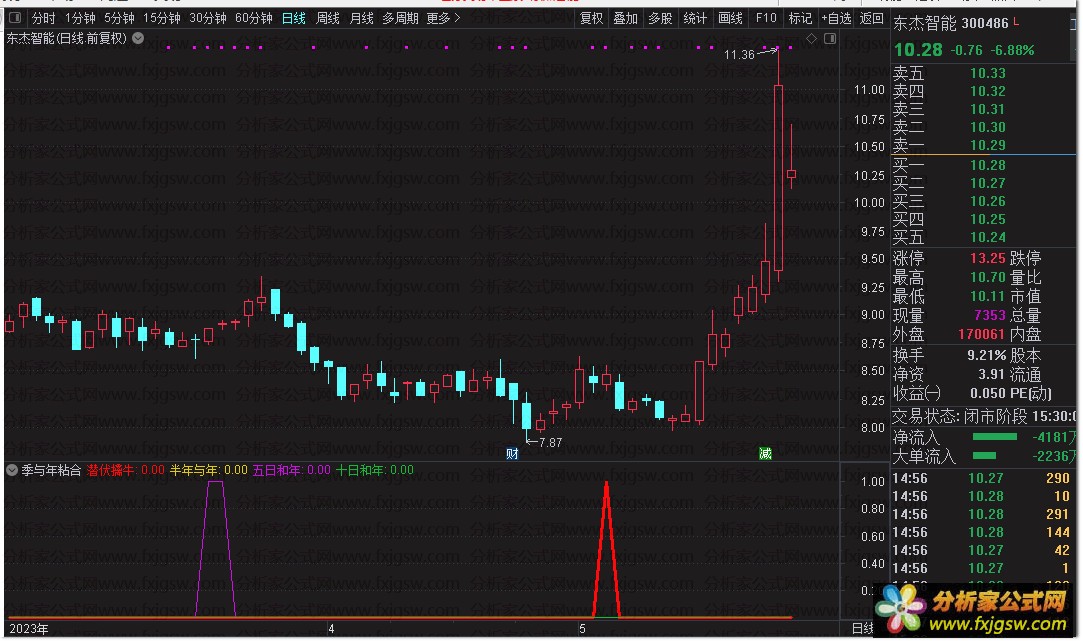This screenshot has width=1083, height=641.
Task: Click the red spike in the indicator panel
Action: (606, 549)
